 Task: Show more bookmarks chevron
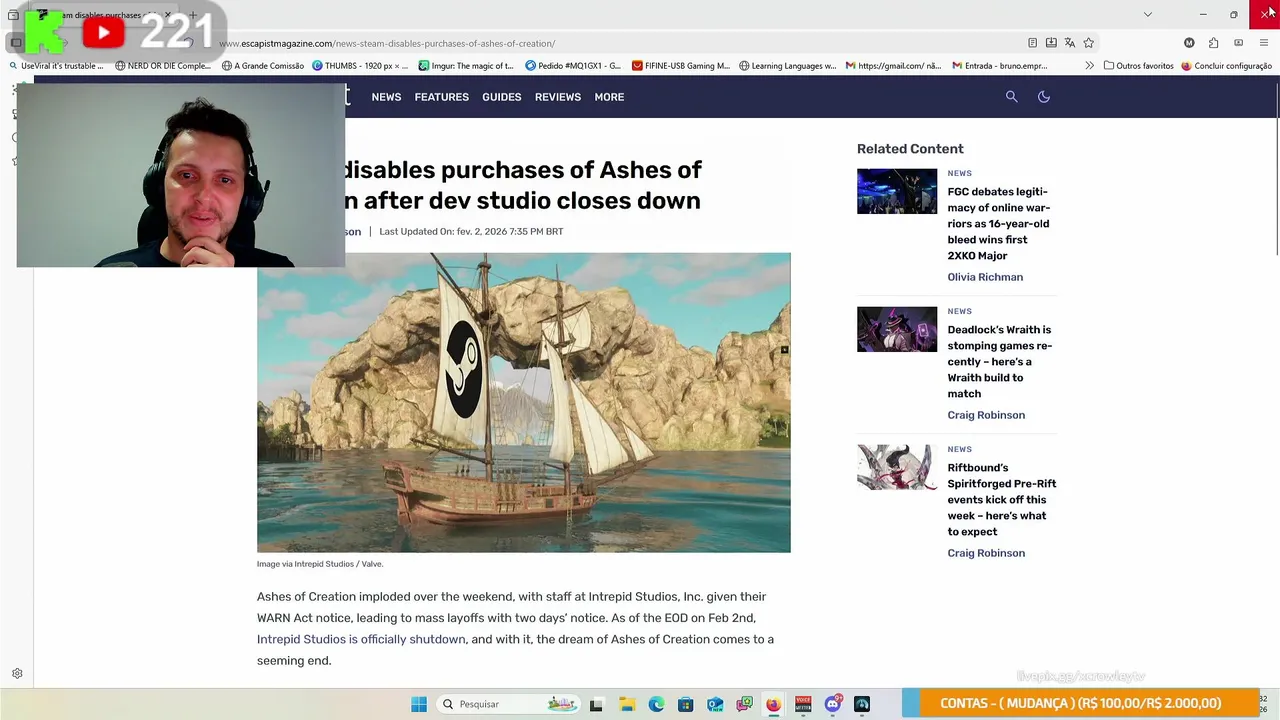coord(1089,66)
